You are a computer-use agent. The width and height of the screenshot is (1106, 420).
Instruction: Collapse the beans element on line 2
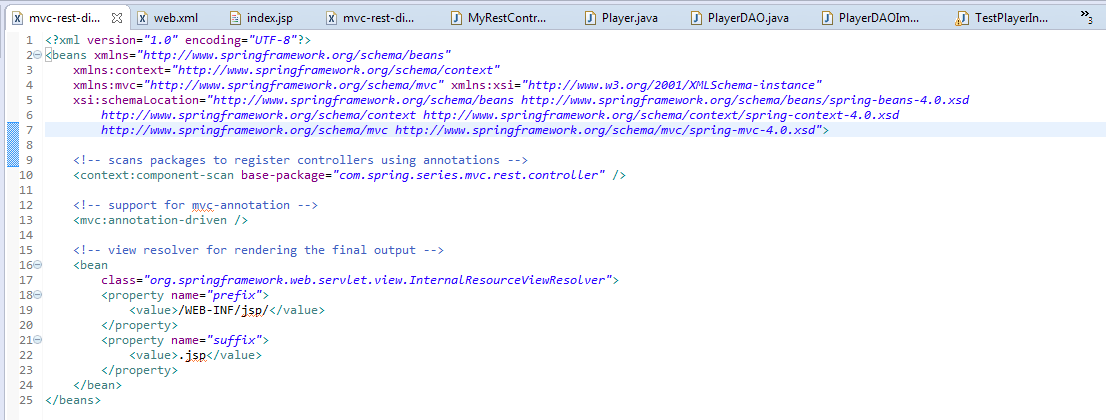pyautogui.click(x=37, y=55)
